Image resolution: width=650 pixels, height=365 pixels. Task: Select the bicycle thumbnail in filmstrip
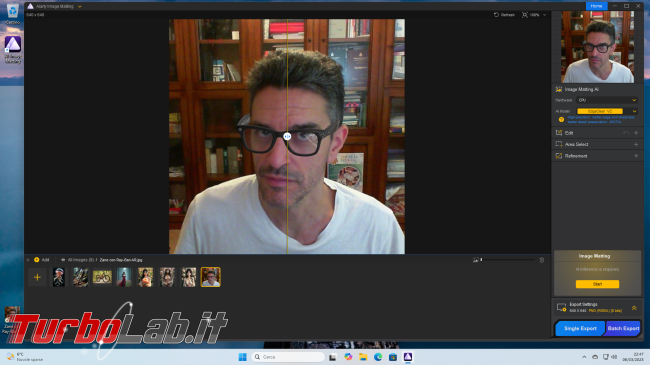(102, 277)
